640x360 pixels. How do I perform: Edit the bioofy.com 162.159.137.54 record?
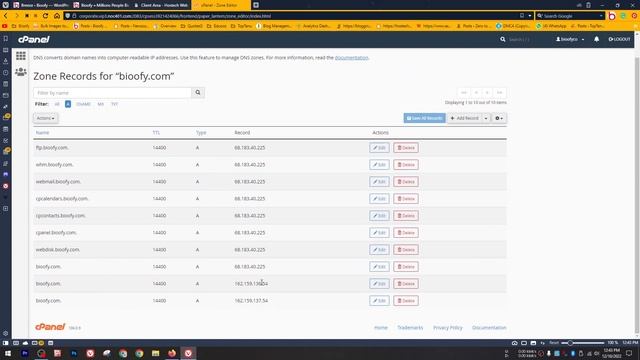click(379, 301)
